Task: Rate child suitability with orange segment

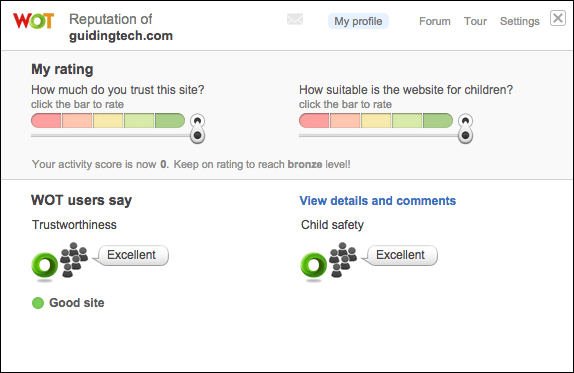Action: pyautogui.click(x=345, y=121)
